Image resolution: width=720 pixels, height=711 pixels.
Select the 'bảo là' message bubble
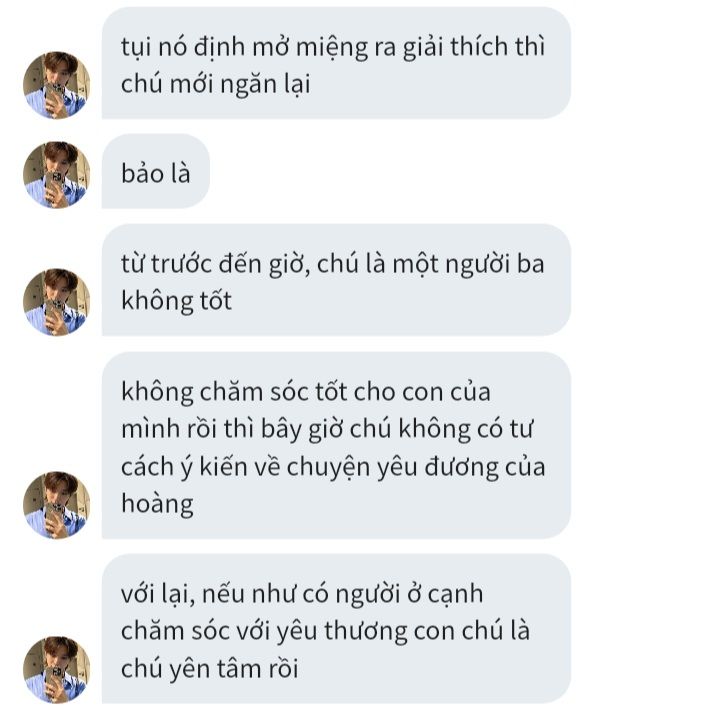coord(156,171)
